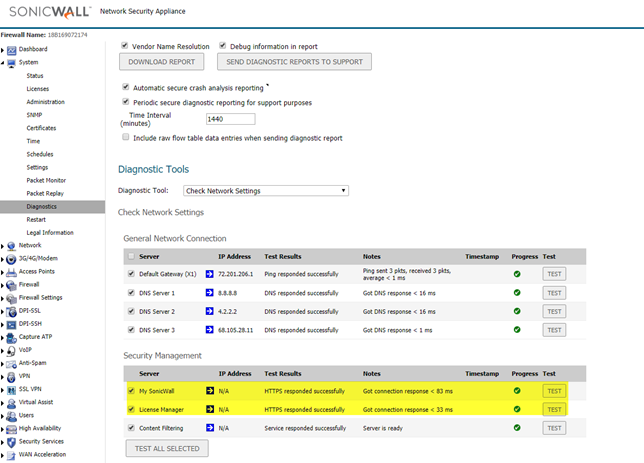Toggle Vendor Name Resolution checkbox
Viewport: 644px width, 463px height.
coord(125,46)
